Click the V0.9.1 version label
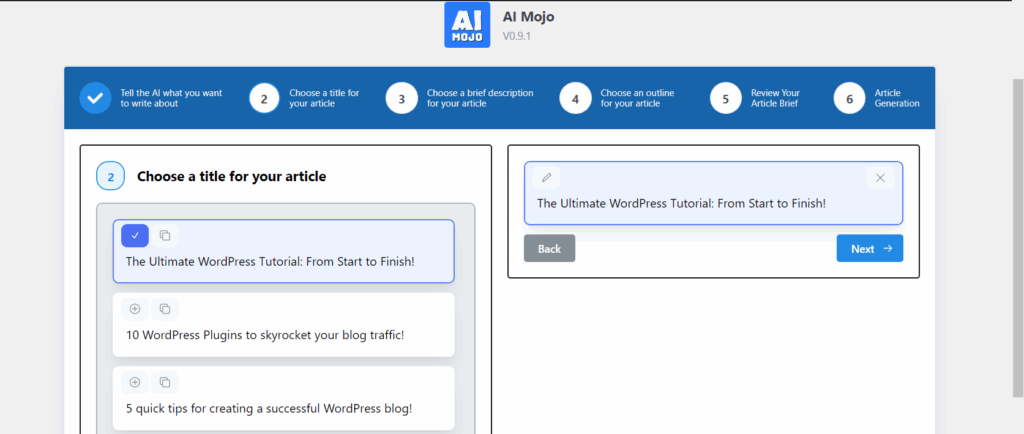 point(517,37)
